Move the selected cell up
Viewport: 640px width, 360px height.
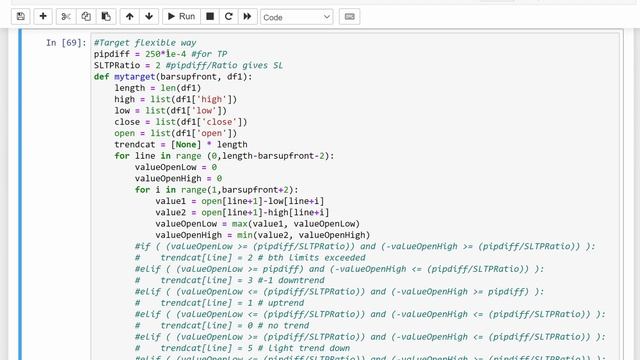point(129,17)
